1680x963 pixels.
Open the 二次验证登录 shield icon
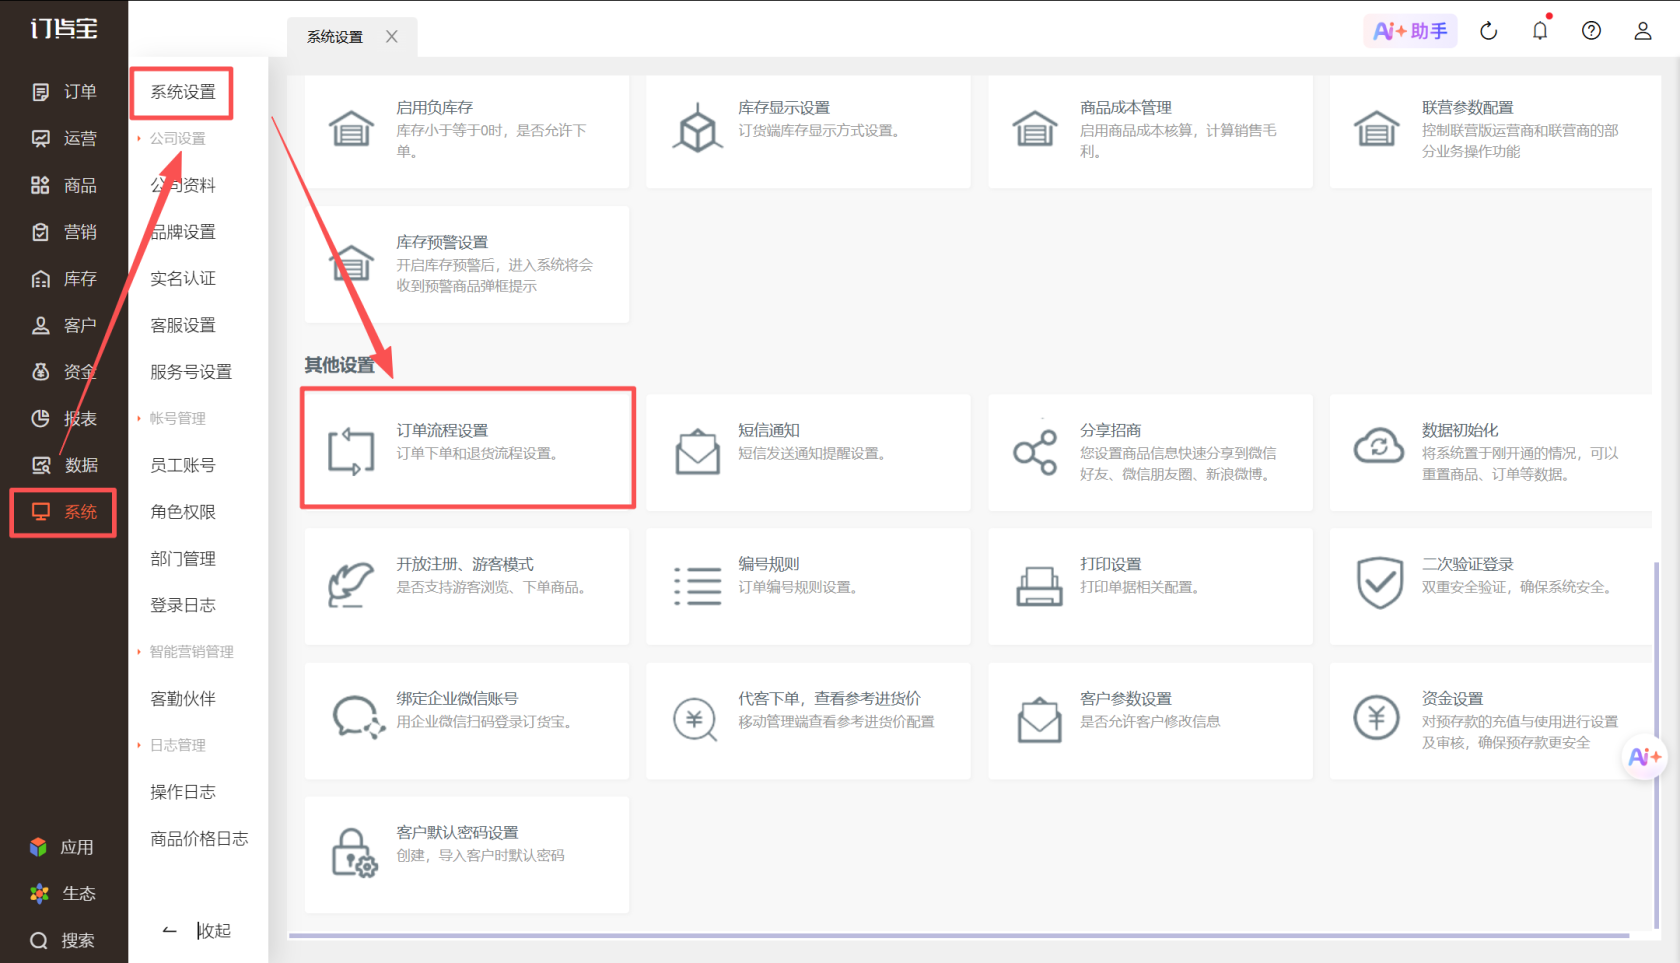[x=1379, y=583]
